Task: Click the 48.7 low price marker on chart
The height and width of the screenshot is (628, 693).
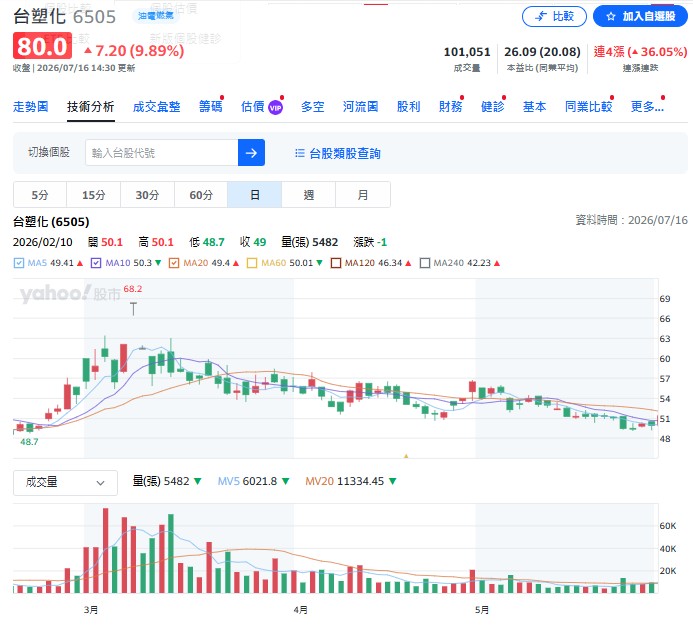Action: click(x=29, y=442)
